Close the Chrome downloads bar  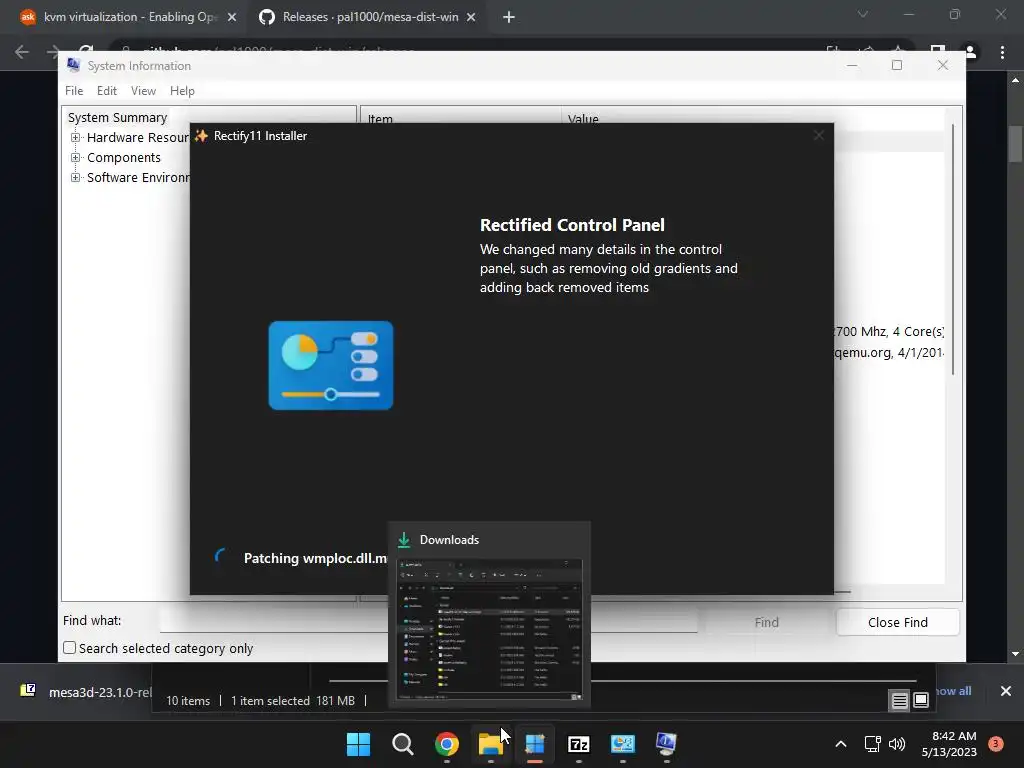coord(1006,691)
